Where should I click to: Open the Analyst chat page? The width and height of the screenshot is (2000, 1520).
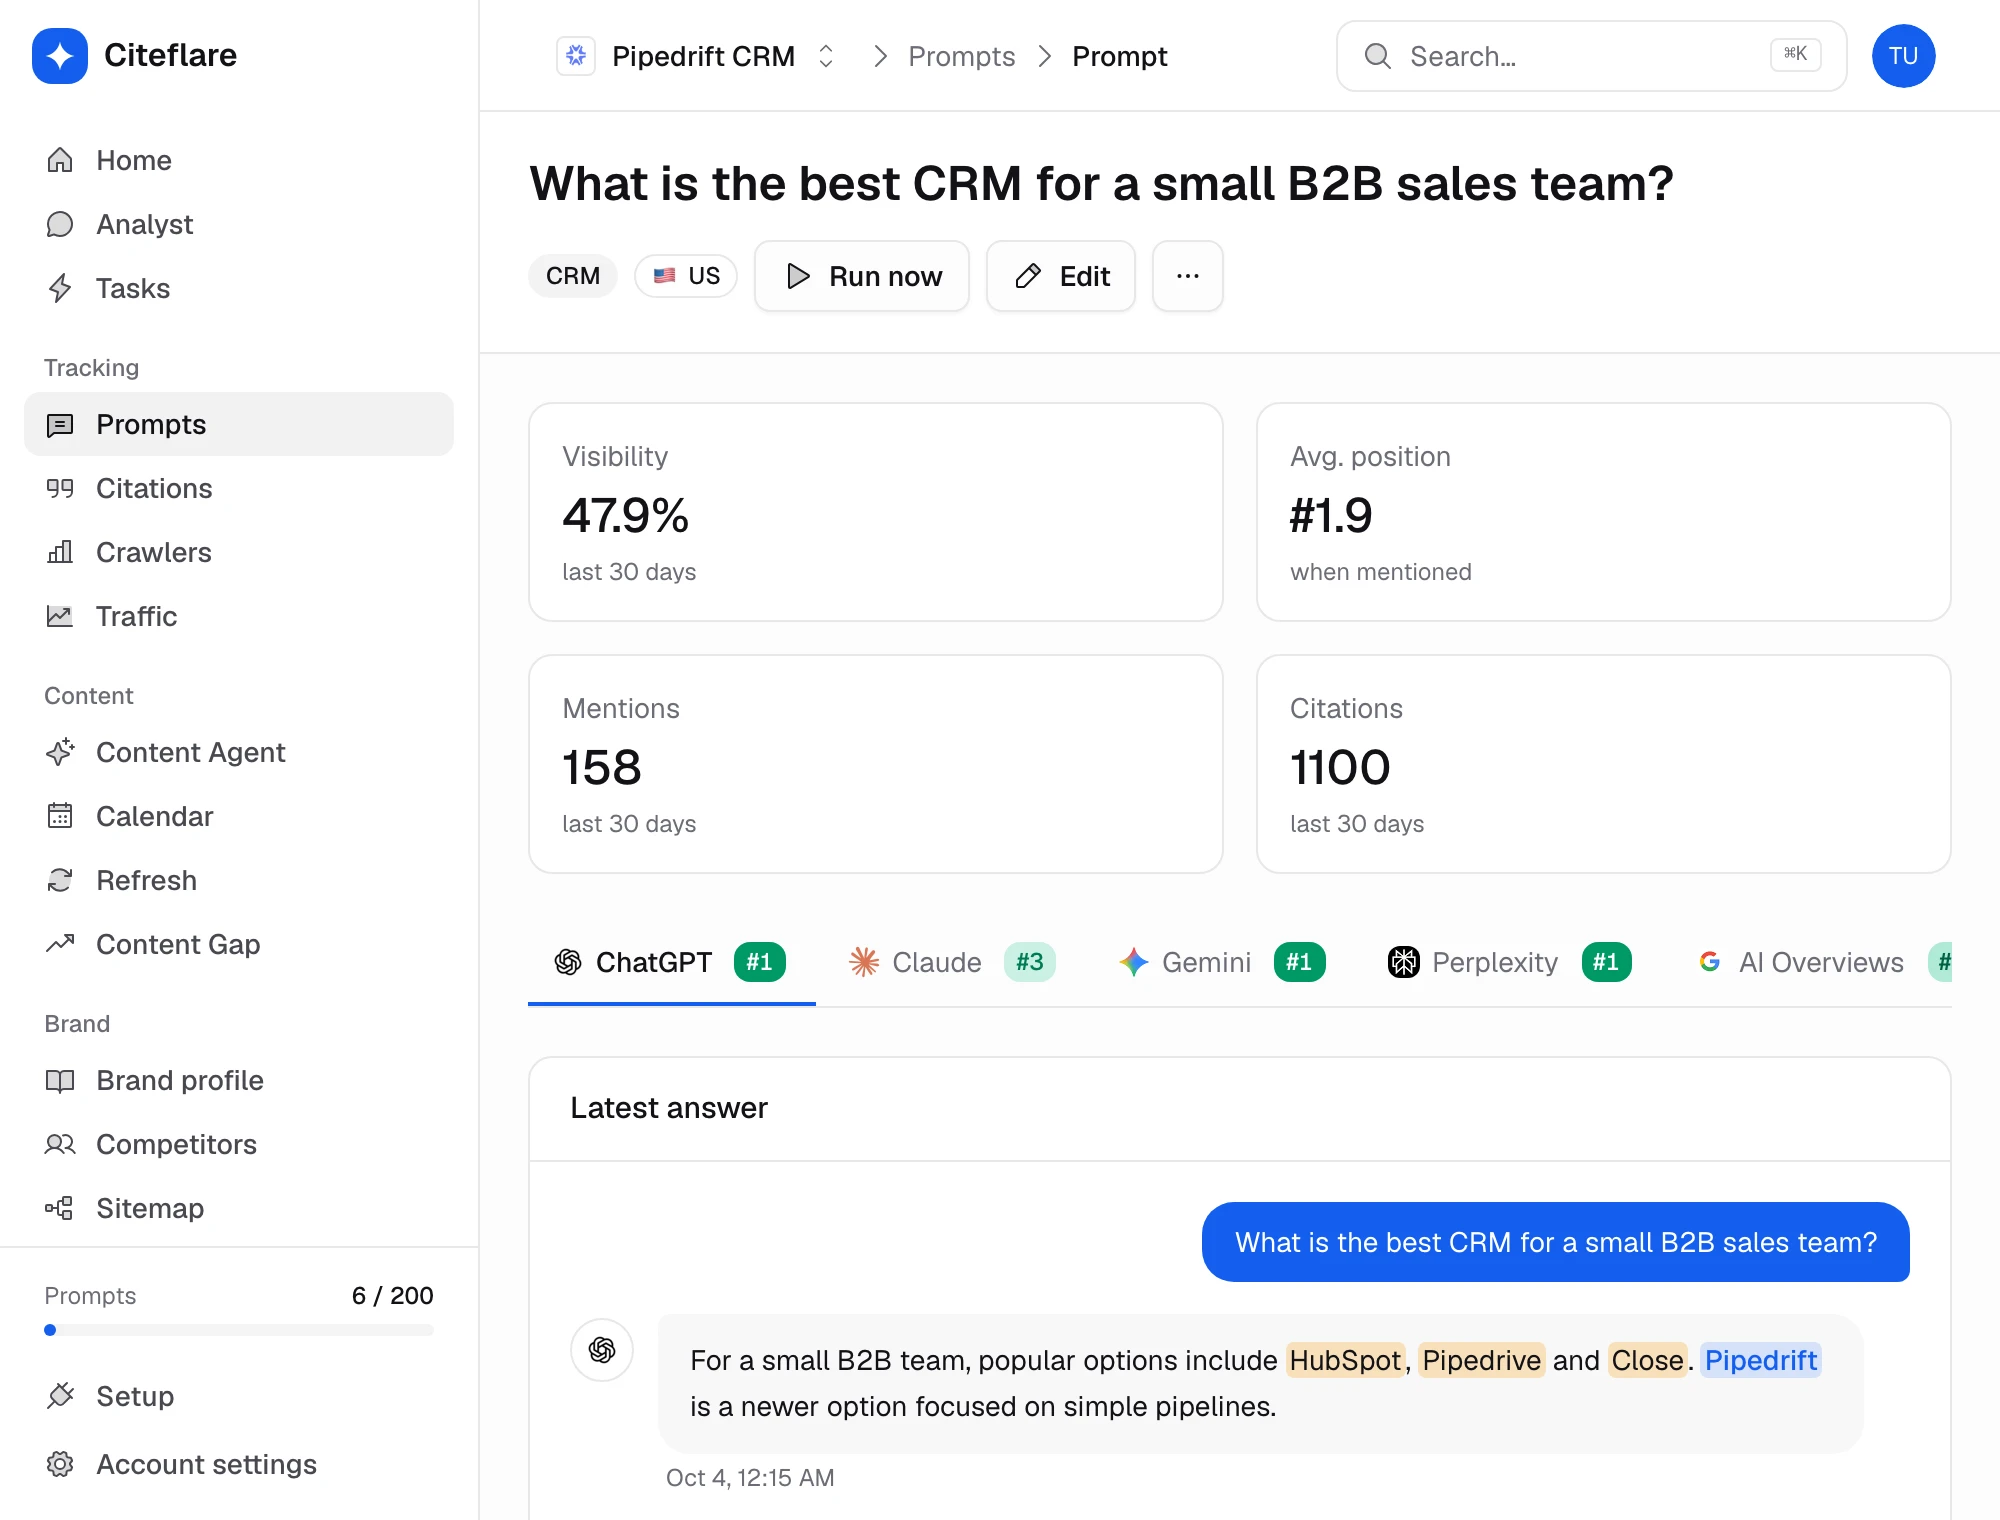coord(239,224)
